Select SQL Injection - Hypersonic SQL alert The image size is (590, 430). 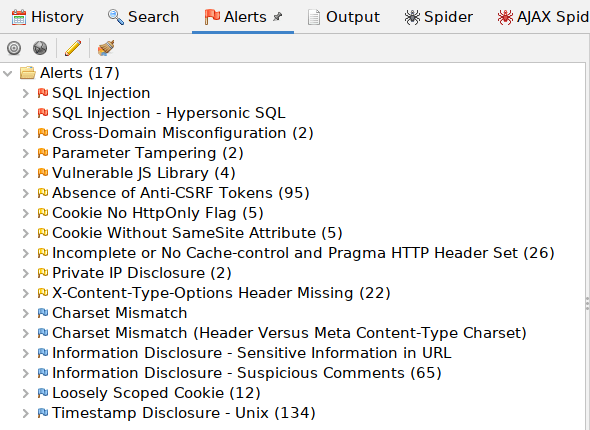coord(169,113)
